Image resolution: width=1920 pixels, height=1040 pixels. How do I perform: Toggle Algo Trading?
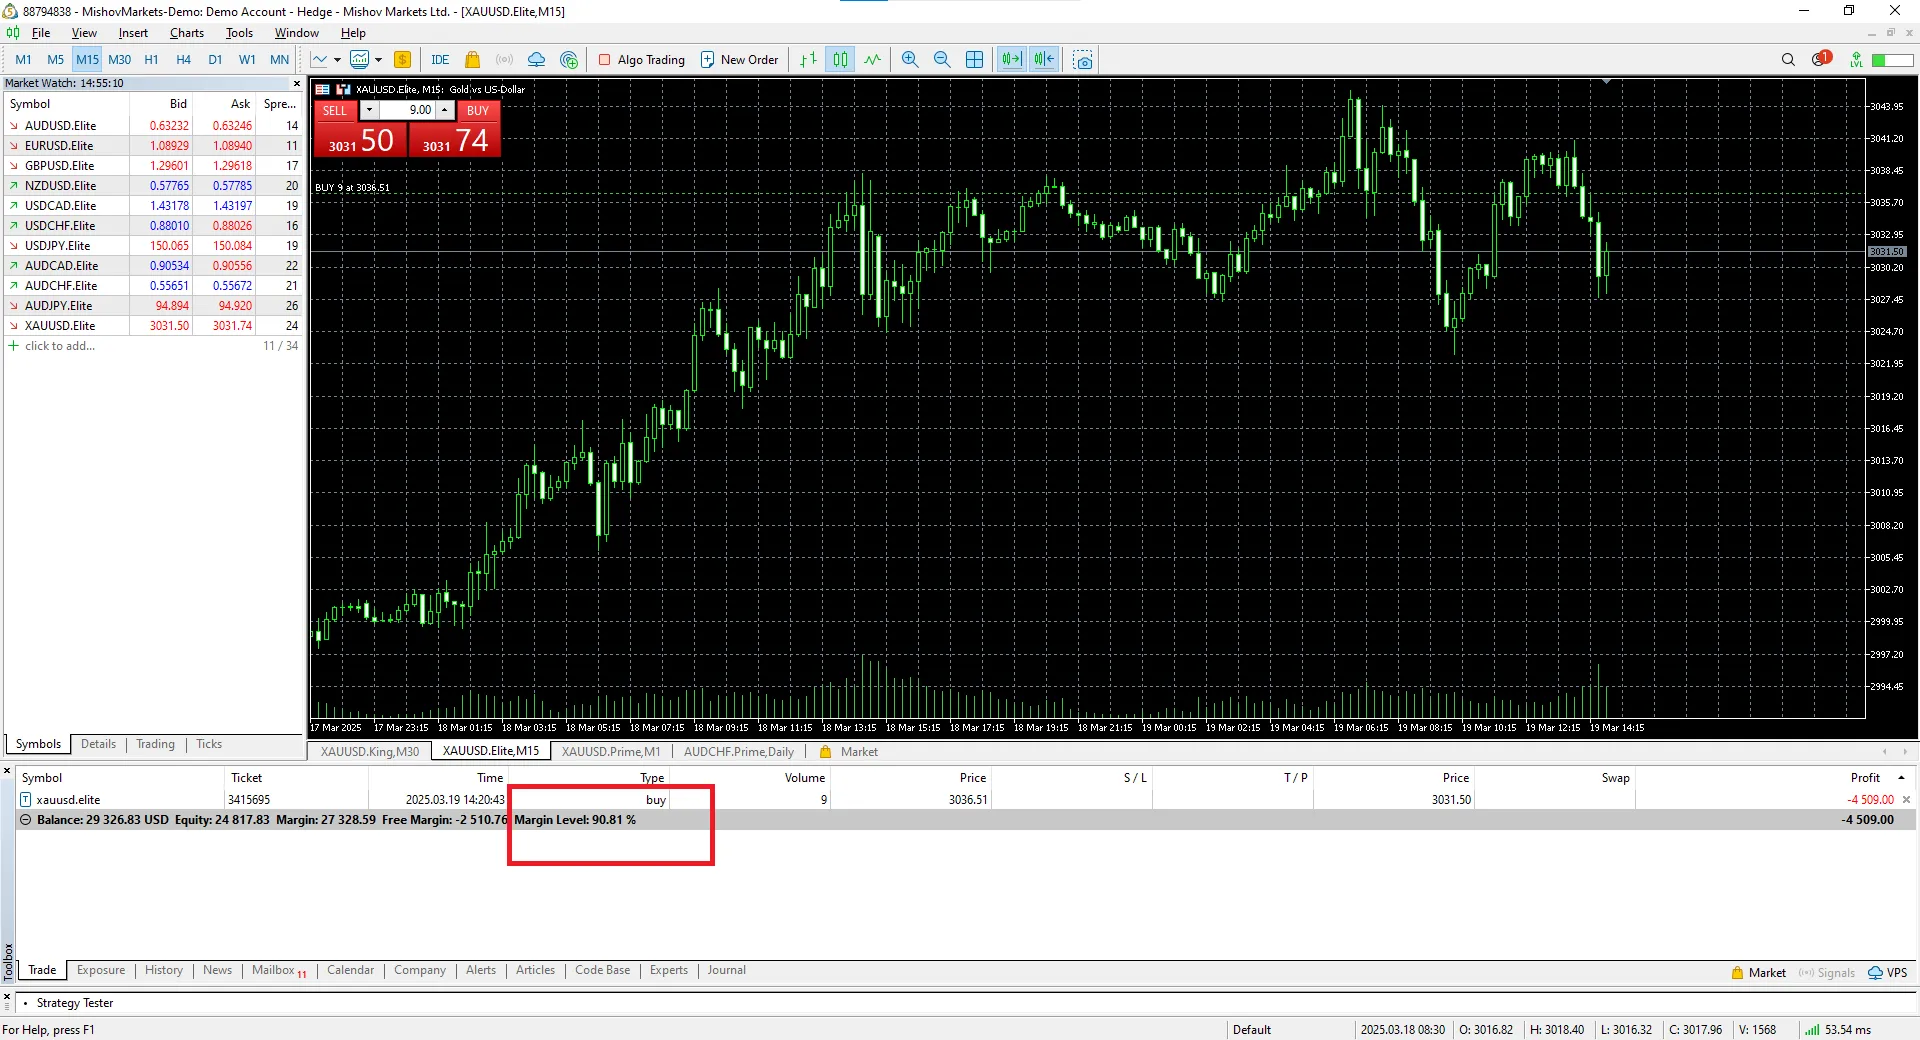641,60
